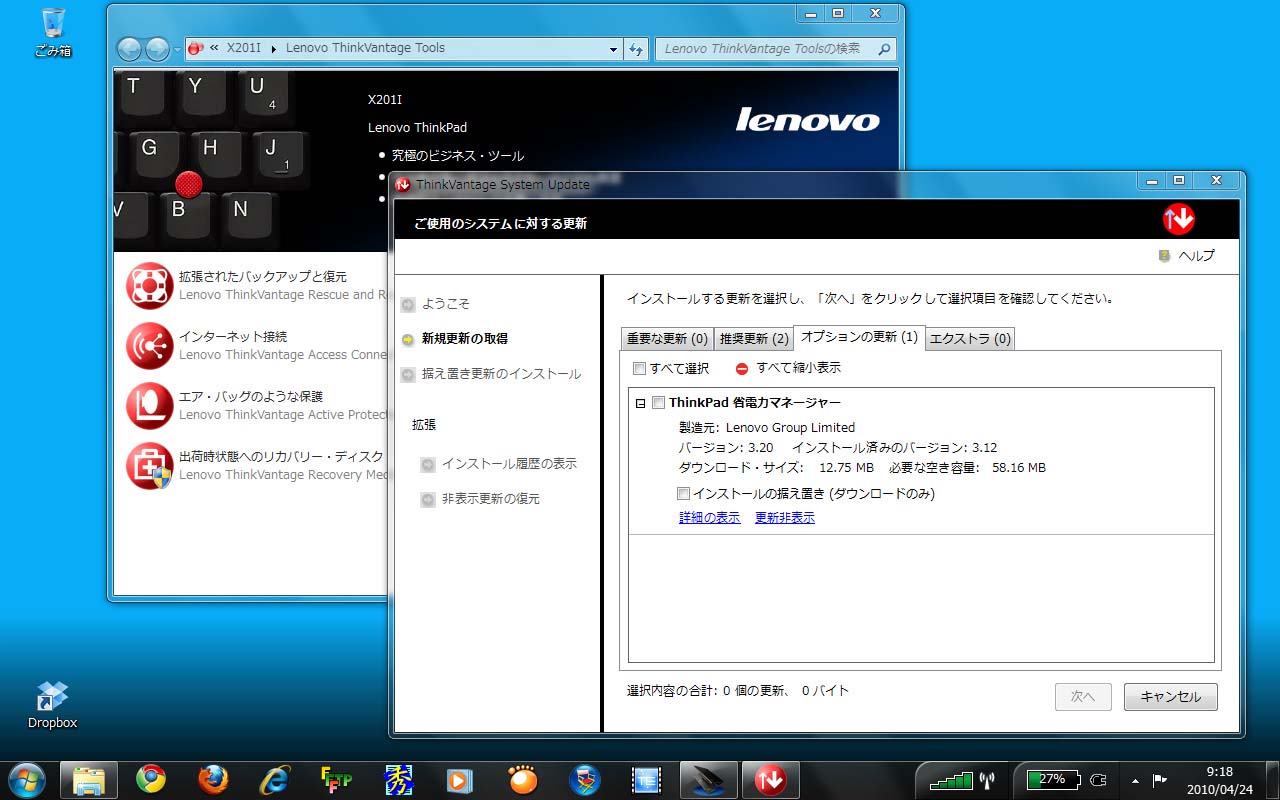This screenshot has width=1280, height=800.
Task: Open エア・バッグのような保護 tool
Action: [x=251, y=397]
